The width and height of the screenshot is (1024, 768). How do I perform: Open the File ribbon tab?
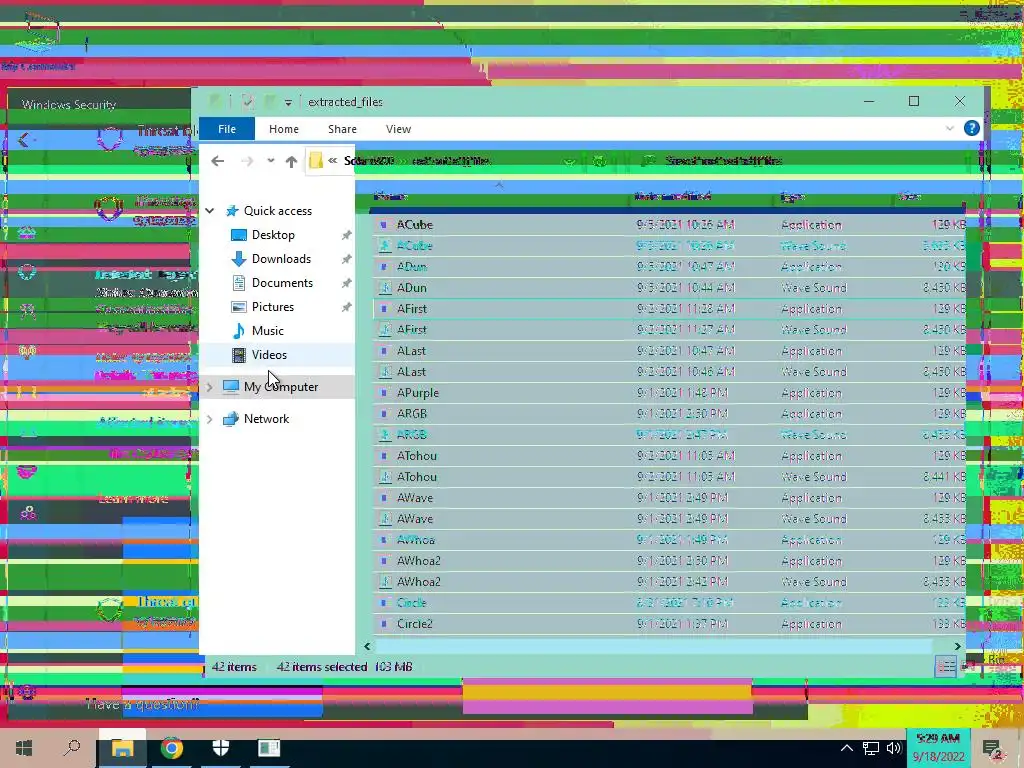tap(227, 129)
